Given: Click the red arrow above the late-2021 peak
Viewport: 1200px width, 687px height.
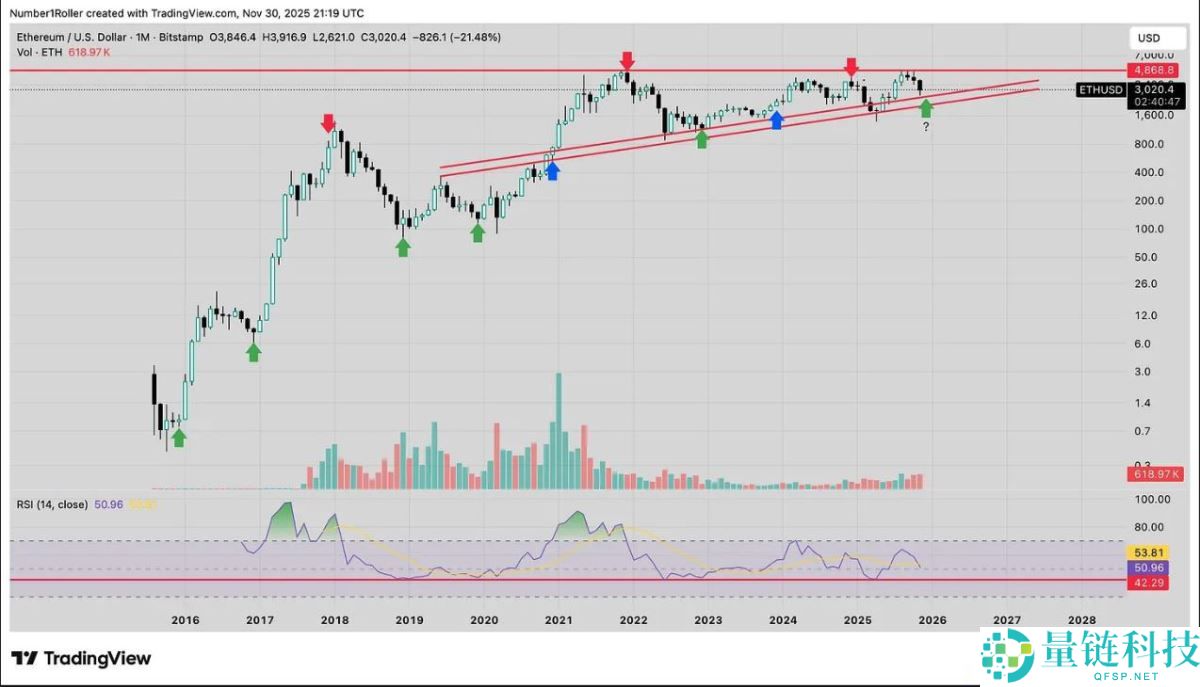Looking at the screenshot, I should (626, 62).
